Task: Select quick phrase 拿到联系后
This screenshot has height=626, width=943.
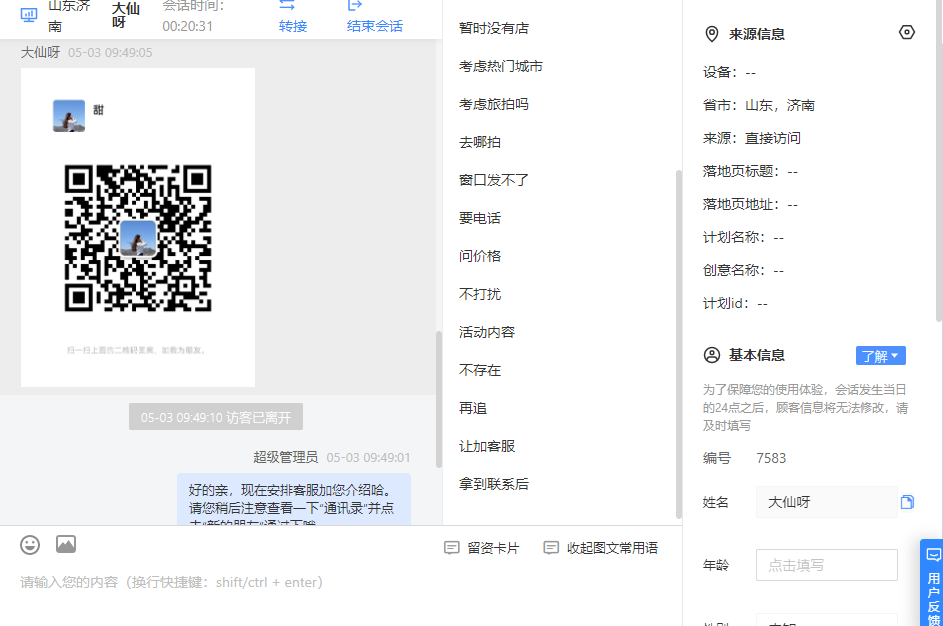Action: click(x=494, y=484)
